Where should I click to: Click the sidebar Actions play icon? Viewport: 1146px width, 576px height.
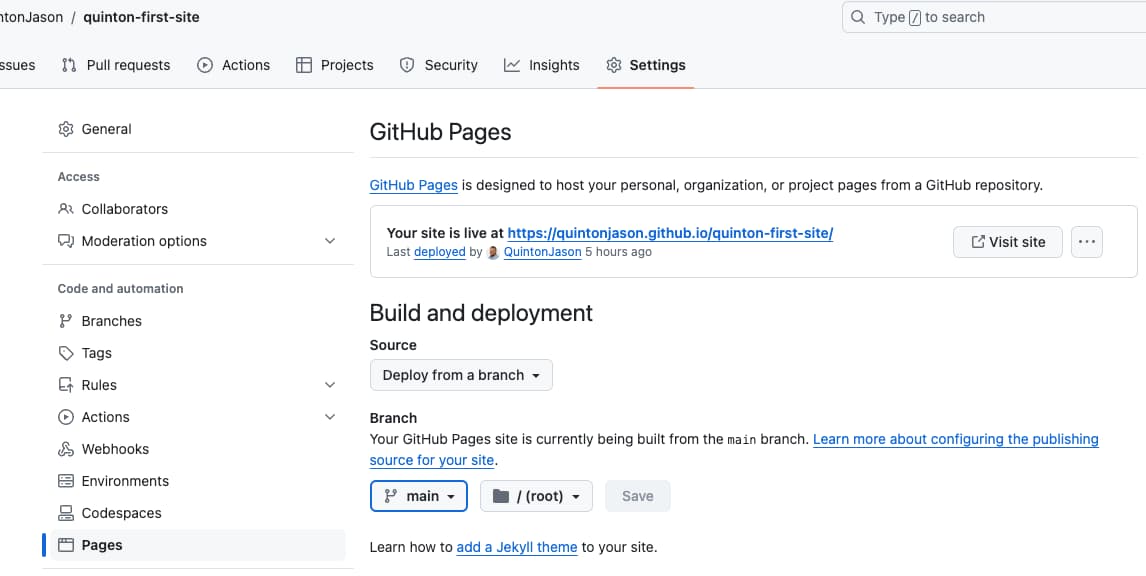[x=66, y=417]
